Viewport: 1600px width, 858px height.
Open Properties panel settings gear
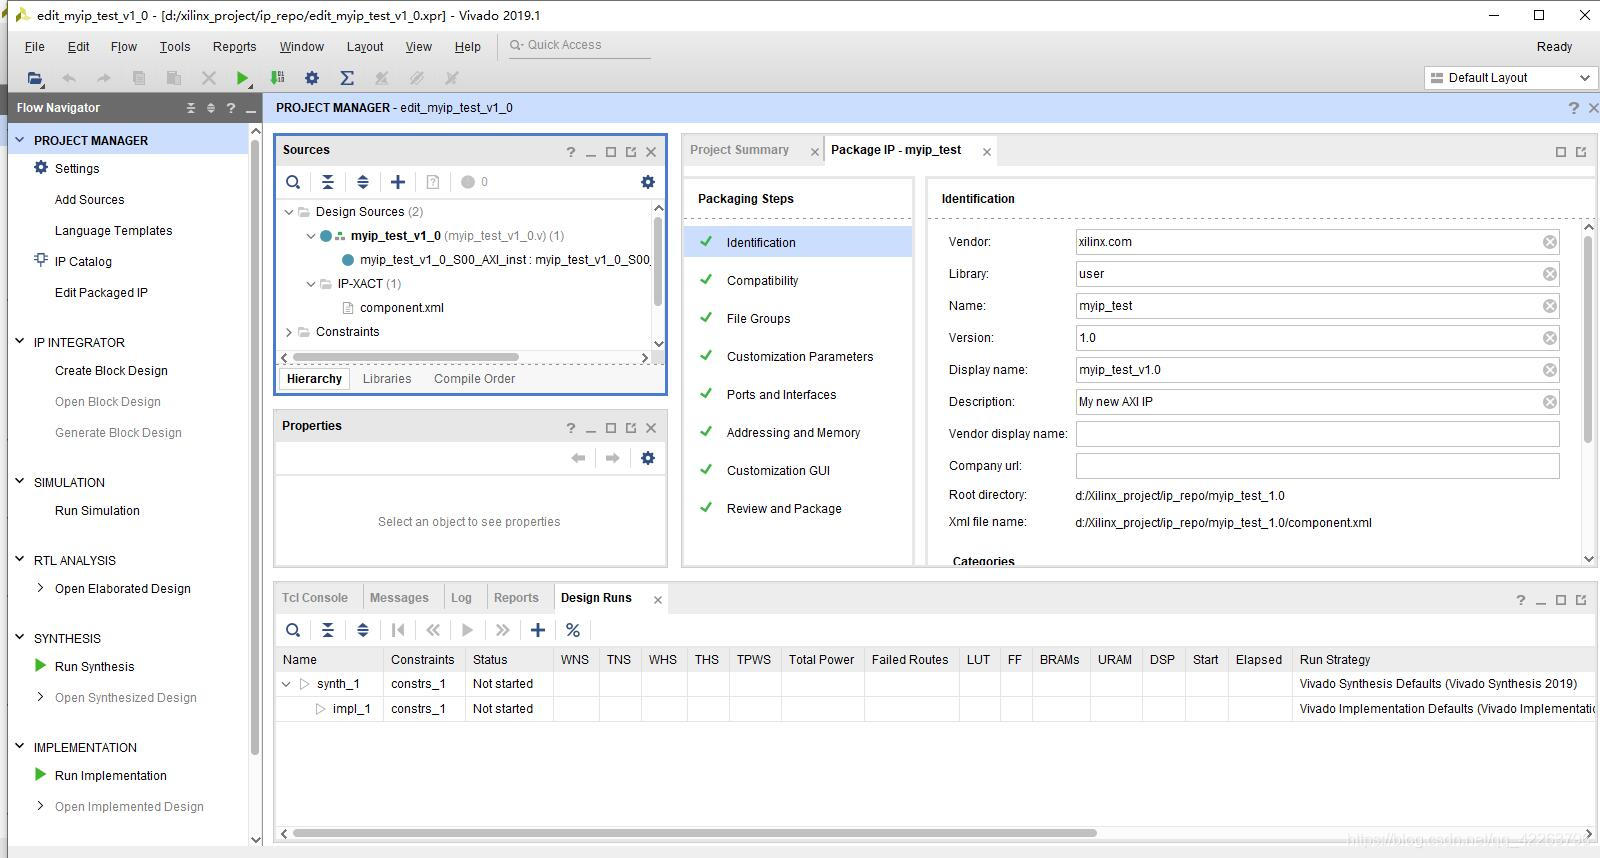coord(648,458)
